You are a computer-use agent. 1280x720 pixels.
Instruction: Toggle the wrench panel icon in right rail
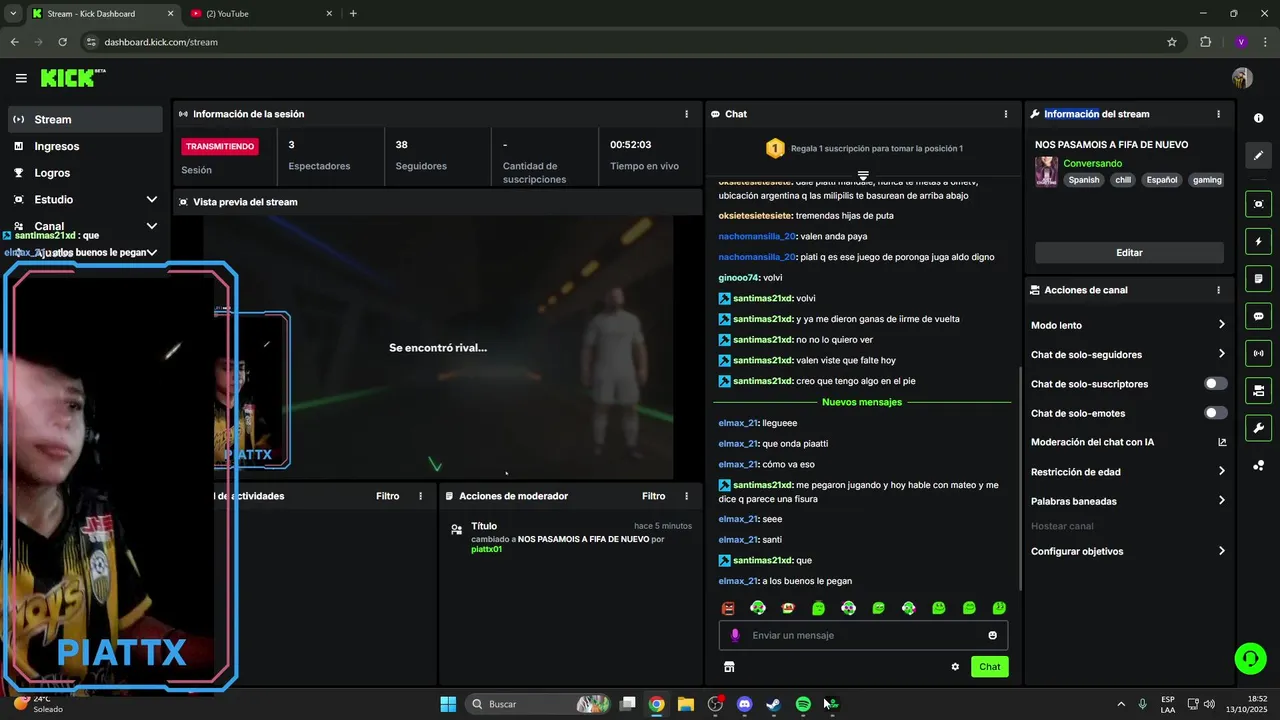coord(1258,428)
